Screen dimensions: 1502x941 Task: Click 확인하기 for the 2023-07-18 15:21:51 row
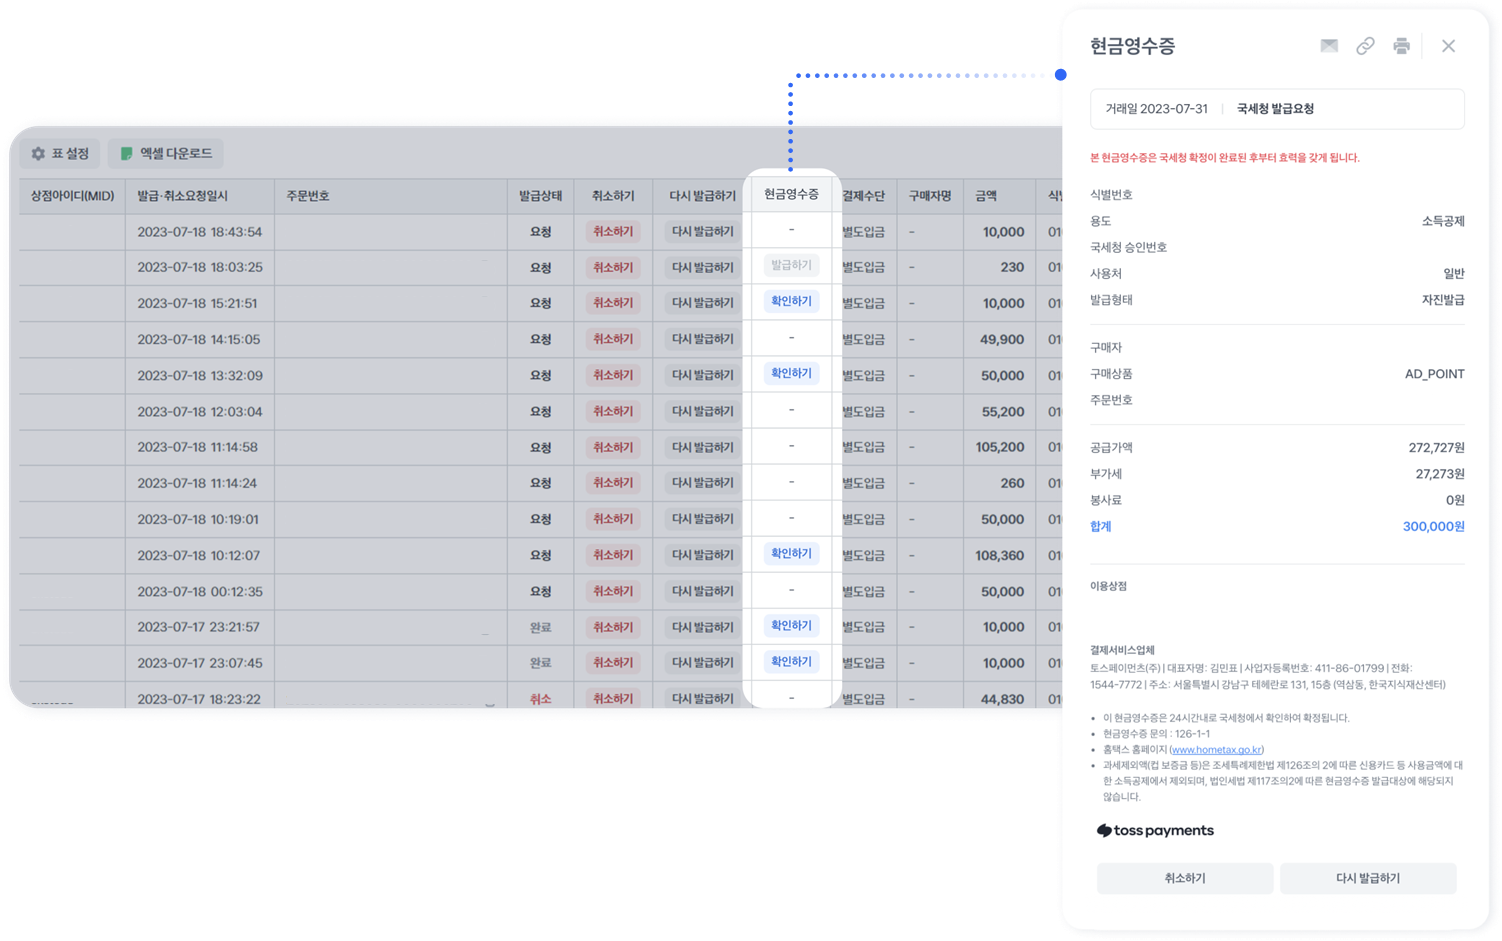tap(791, 302)
